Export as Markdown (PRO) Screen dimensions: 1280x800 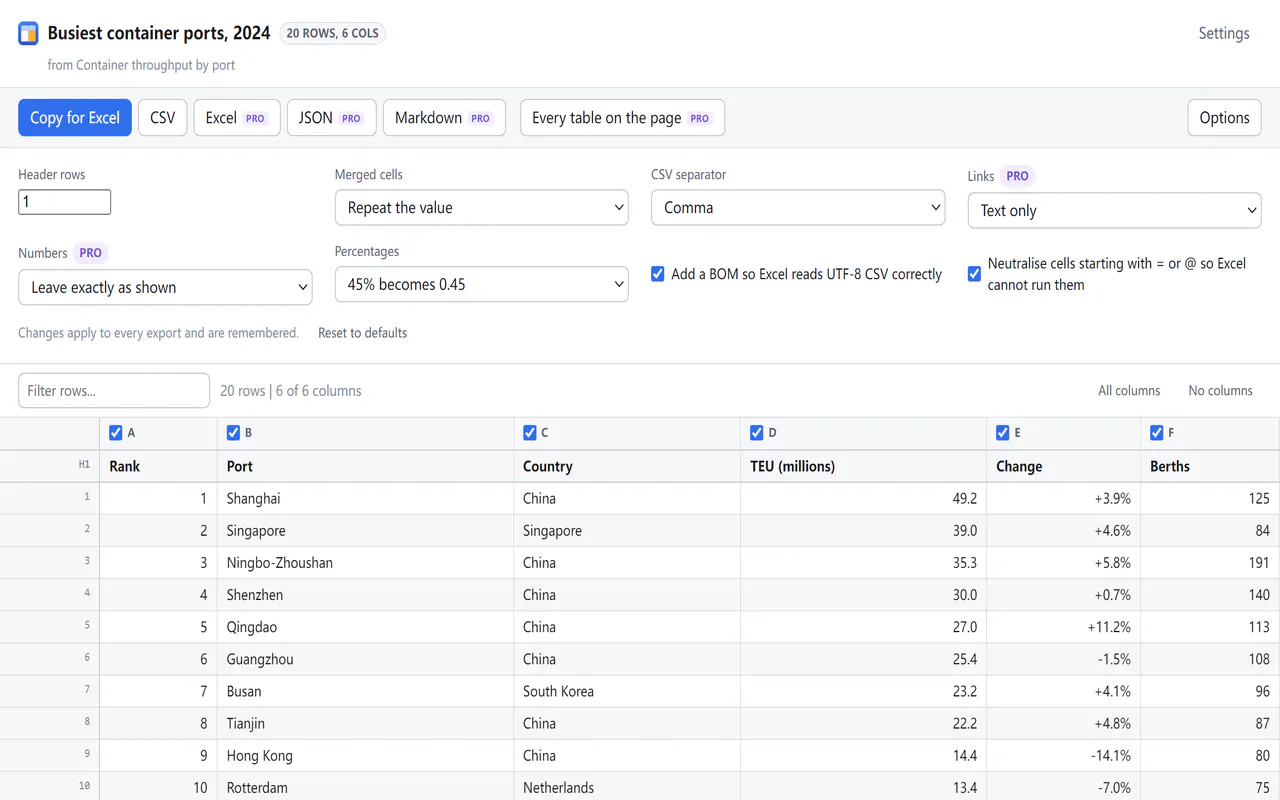point(444,118)
